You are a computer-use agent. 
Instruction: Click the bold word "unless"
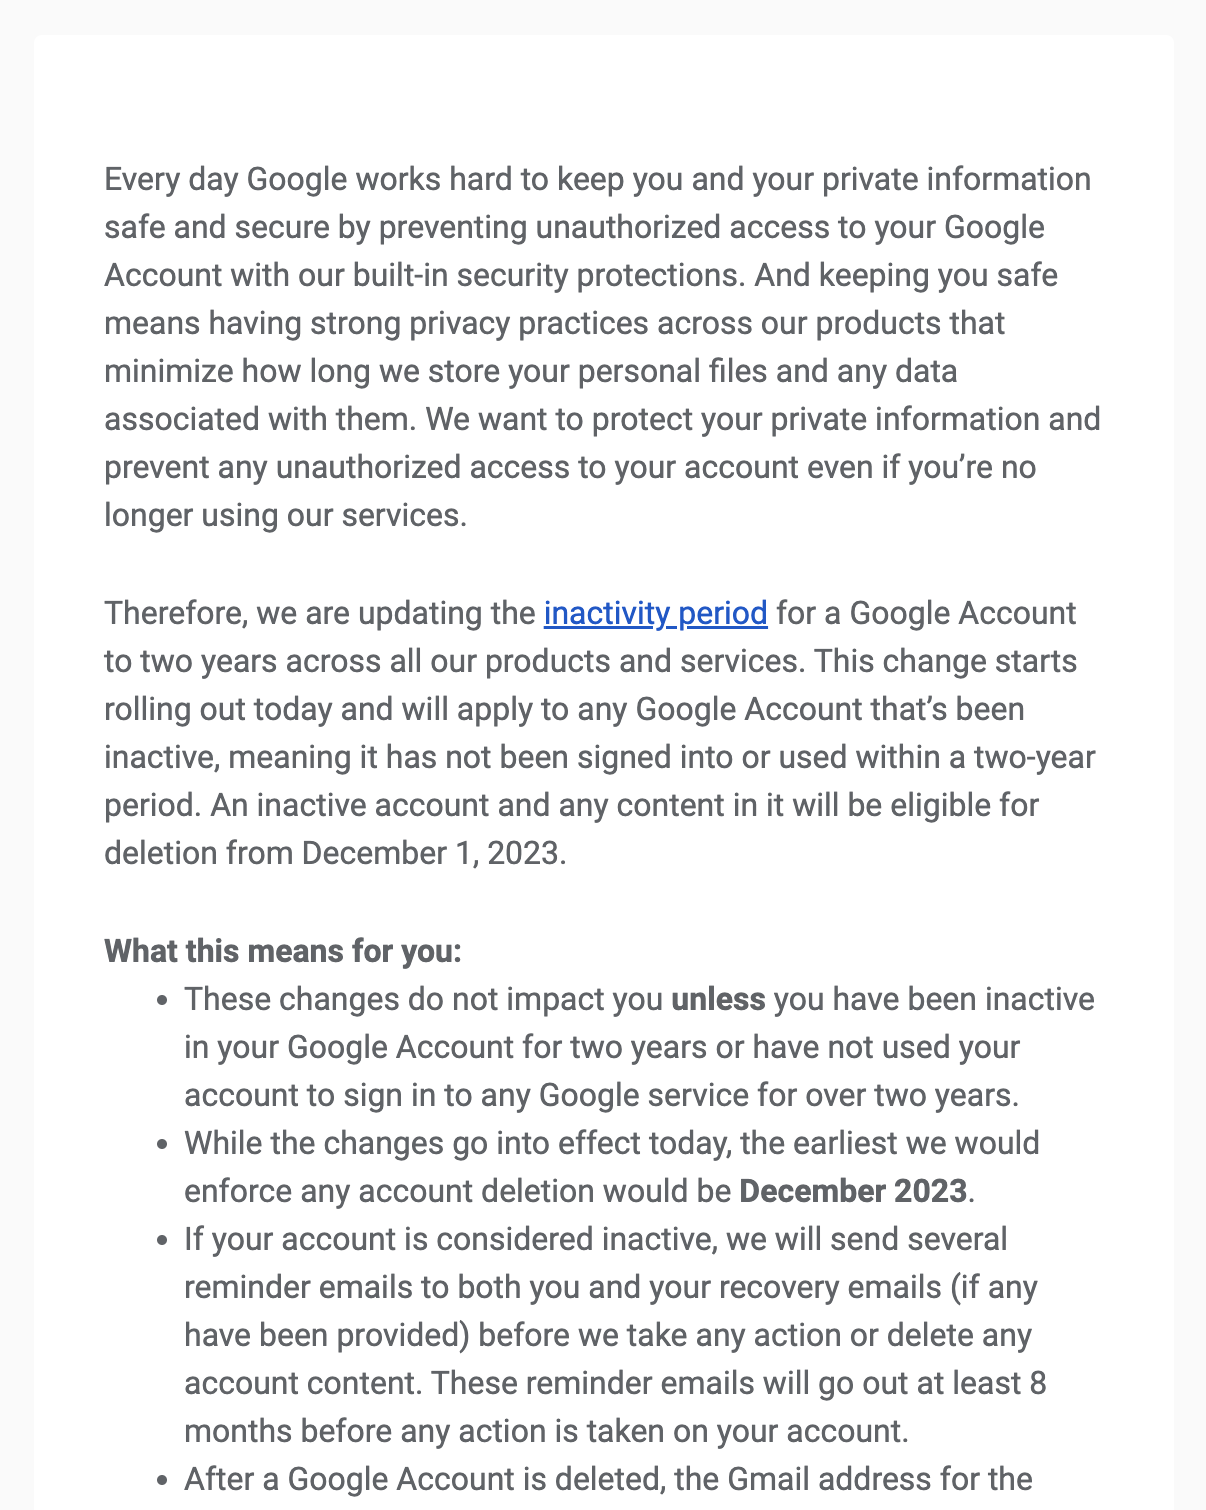(718, 999)
